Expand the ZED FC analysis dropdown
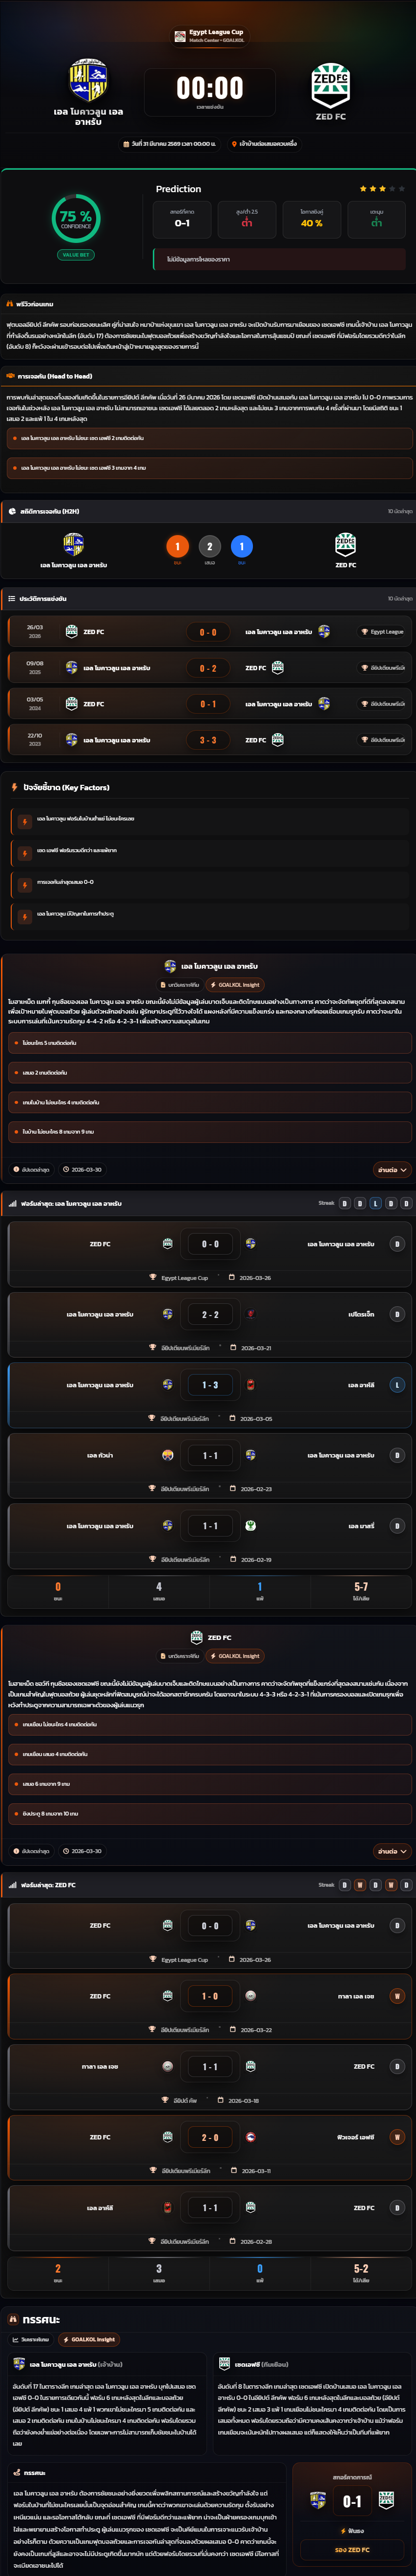 pos(391,1851)
